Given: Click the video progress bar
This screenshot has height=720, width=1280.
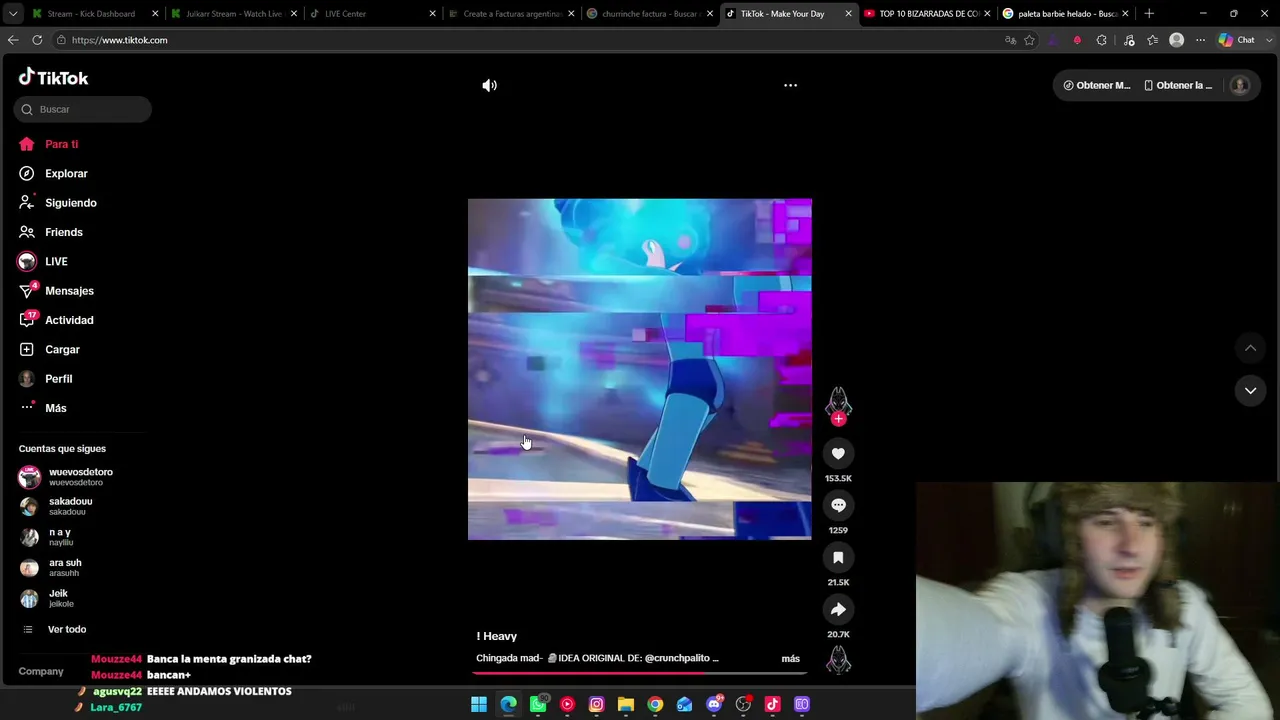Looking at the screenshot, I should click(640, 673).
